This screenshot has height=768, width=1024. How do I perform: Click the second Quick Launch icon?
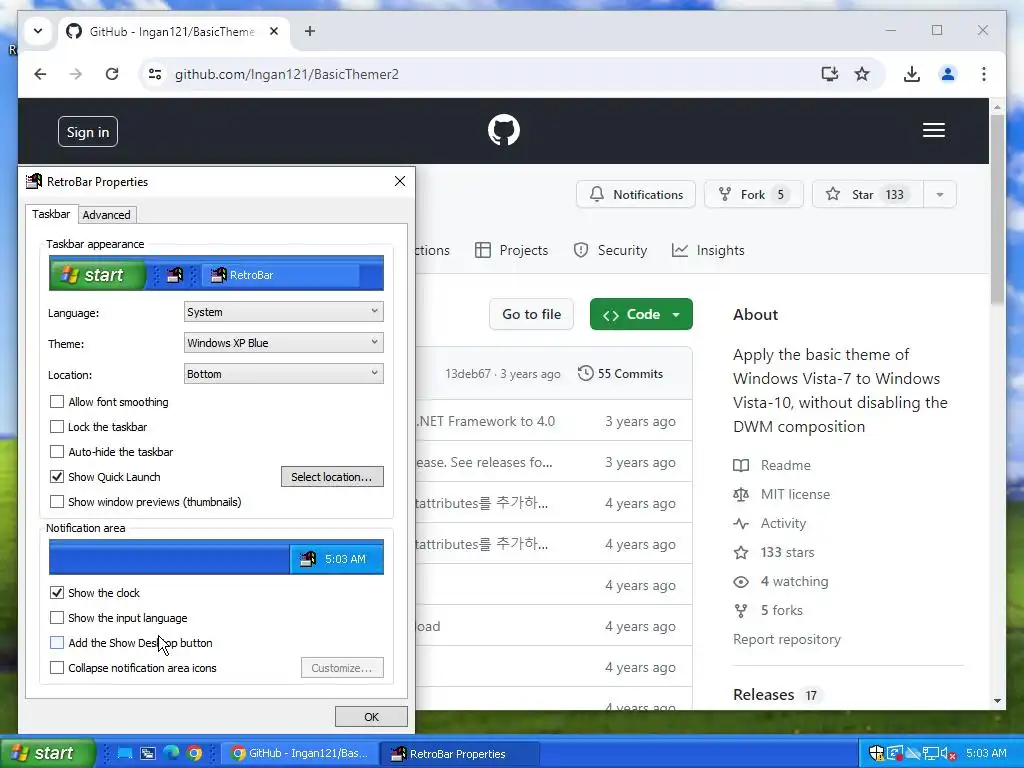pos(148,753)
